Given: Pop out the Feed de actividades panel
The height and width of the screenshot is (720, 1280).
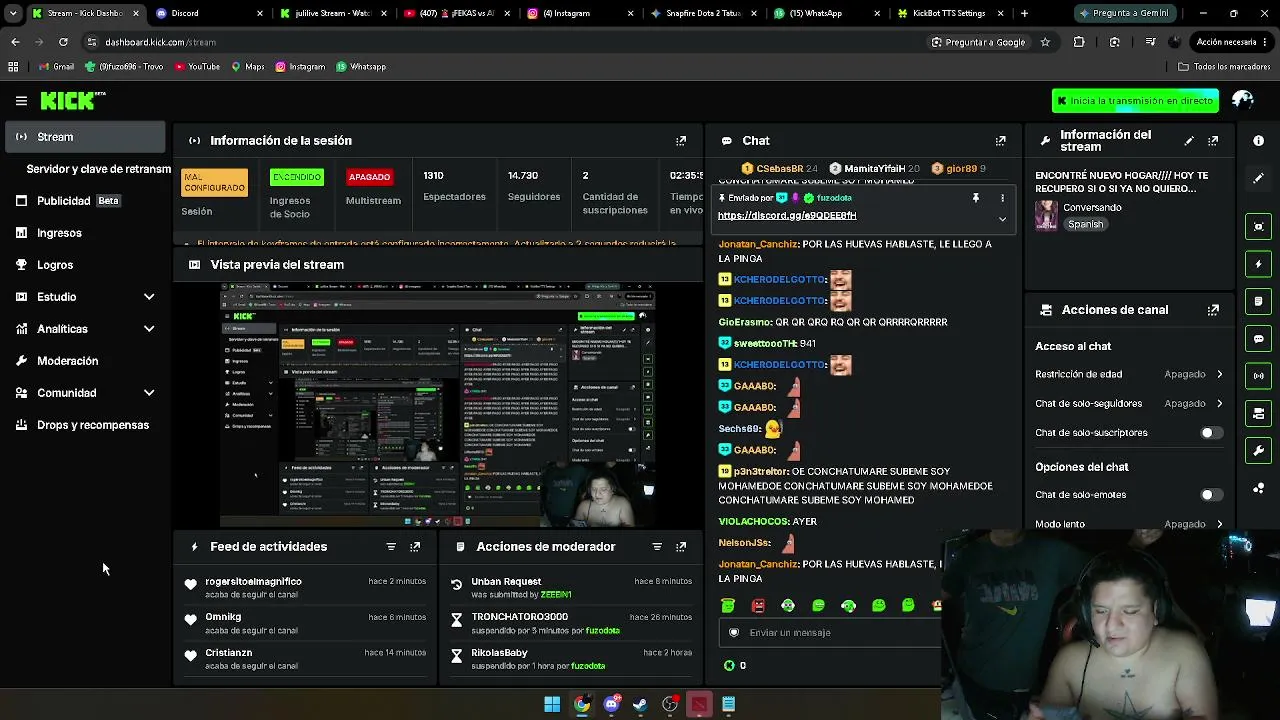Looking at the screenshot, I should 415,547.
